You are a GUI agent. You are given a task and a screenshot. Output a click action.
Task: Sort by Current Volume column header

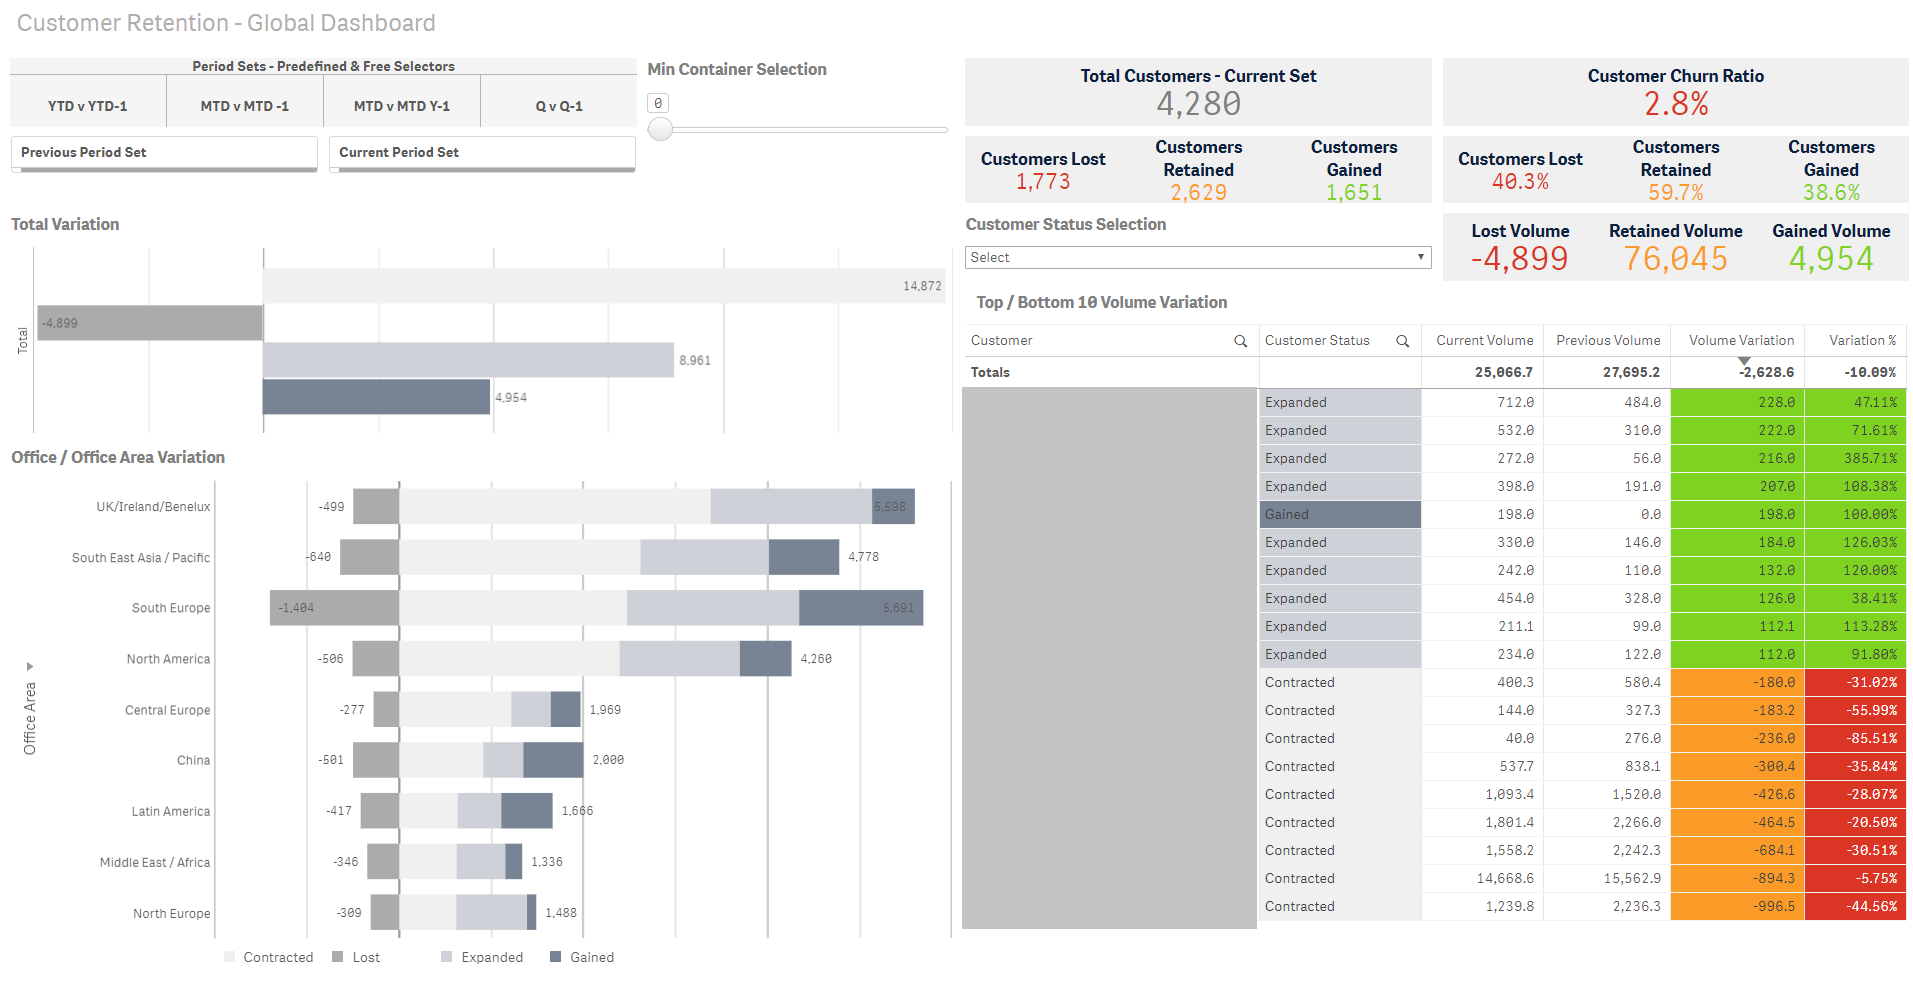pyautogui.click(x=1484, y=341)
